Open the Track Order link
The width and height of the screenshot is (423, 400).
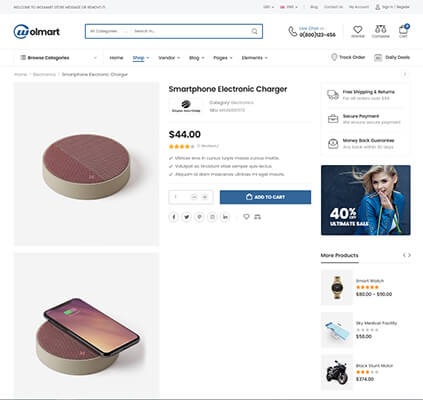click(348, 57)
